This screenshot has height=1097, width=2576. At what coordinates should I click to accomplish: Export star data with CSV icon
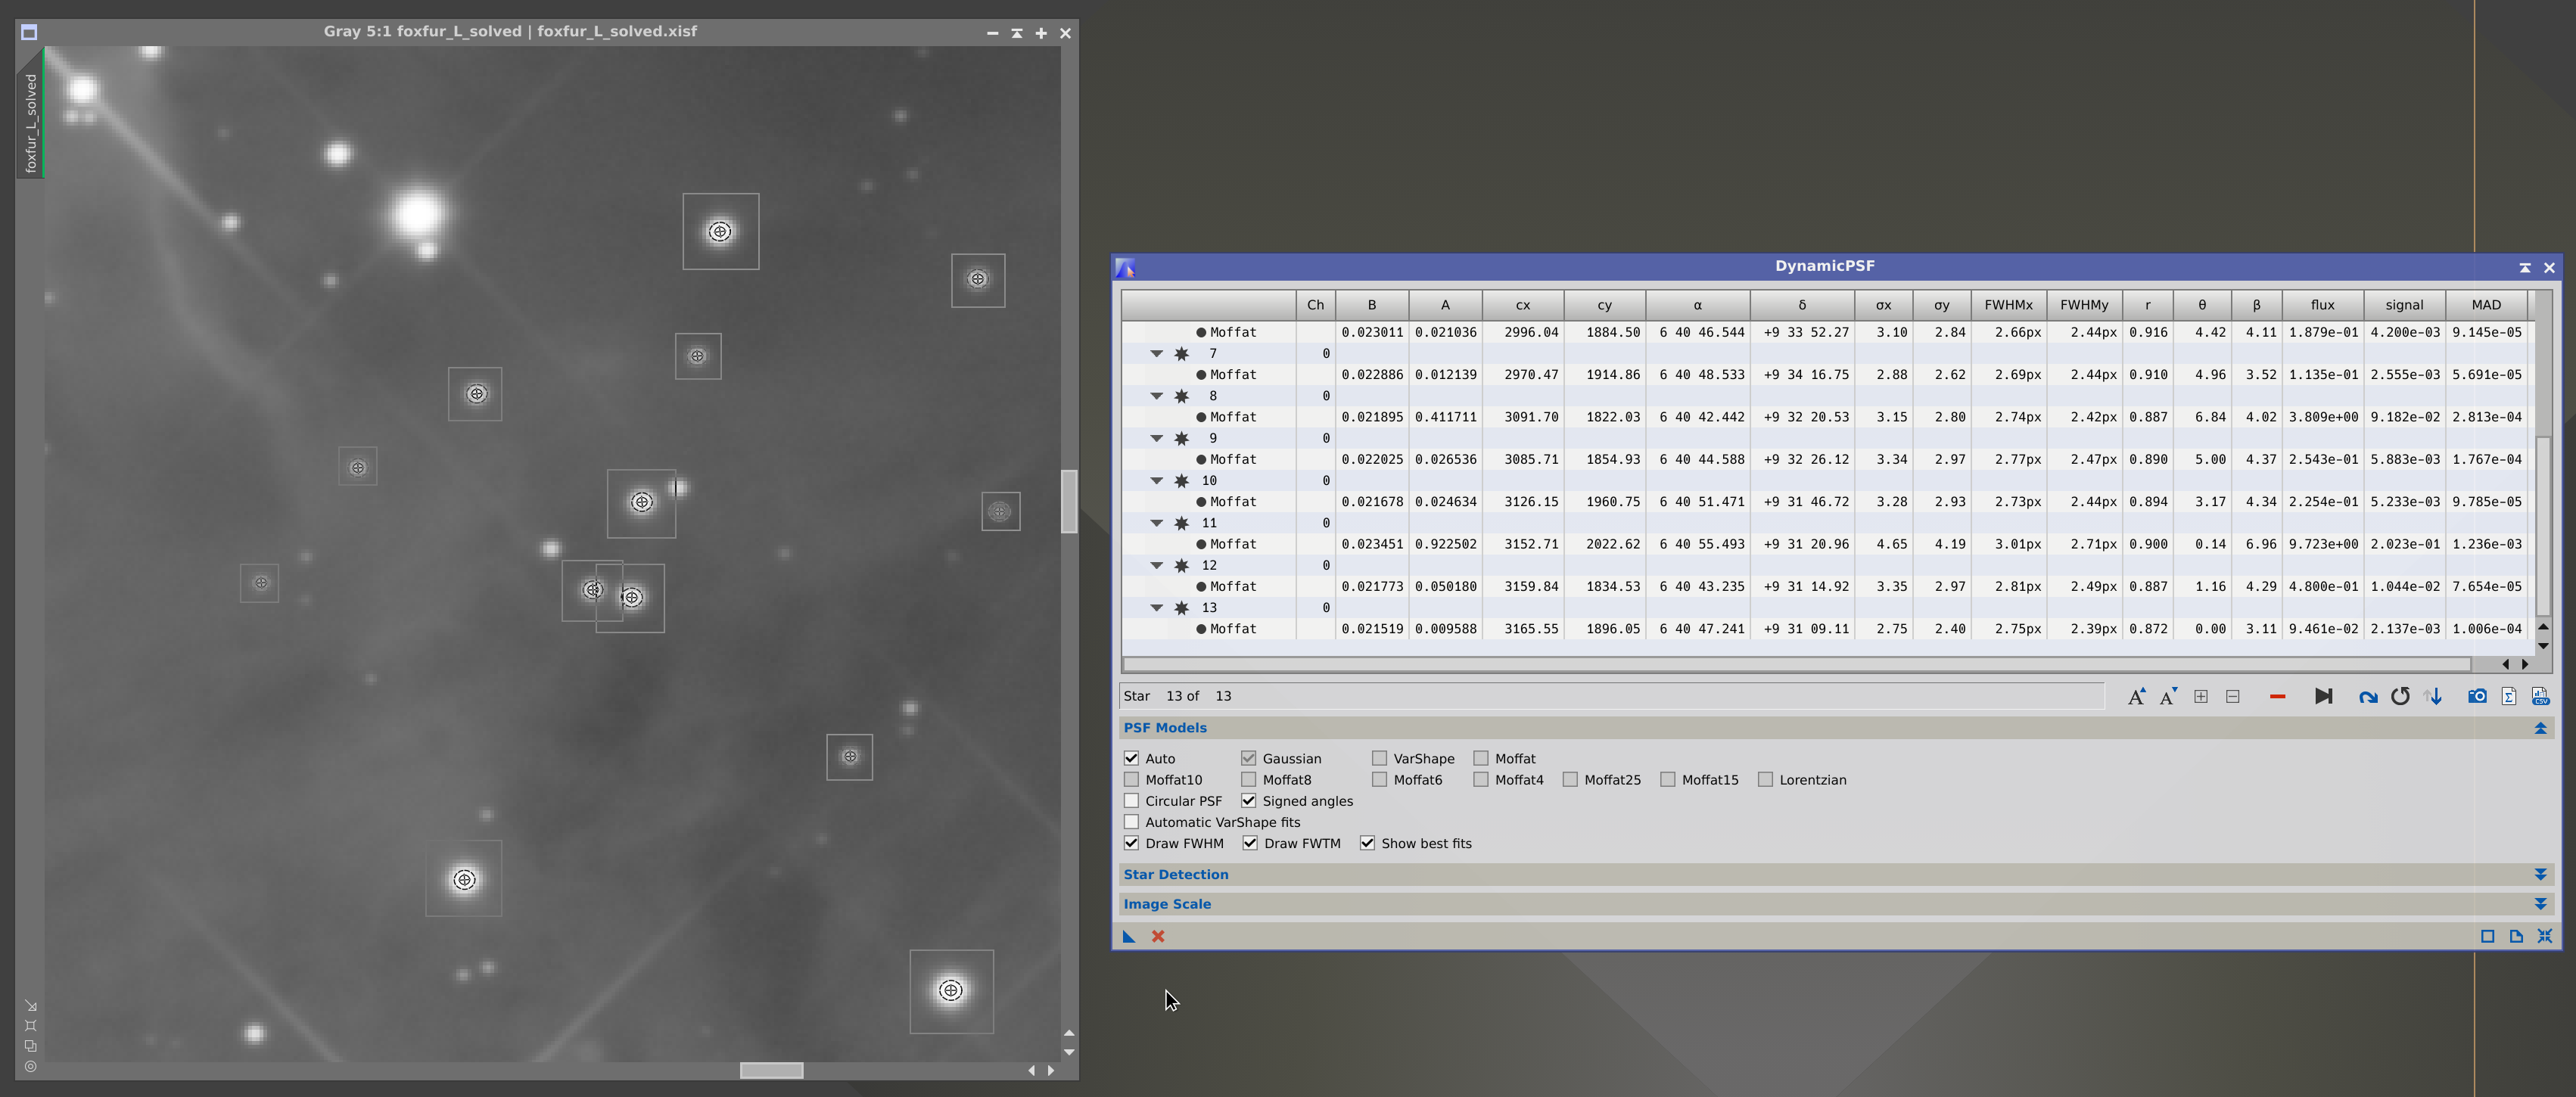(2540, 696)
